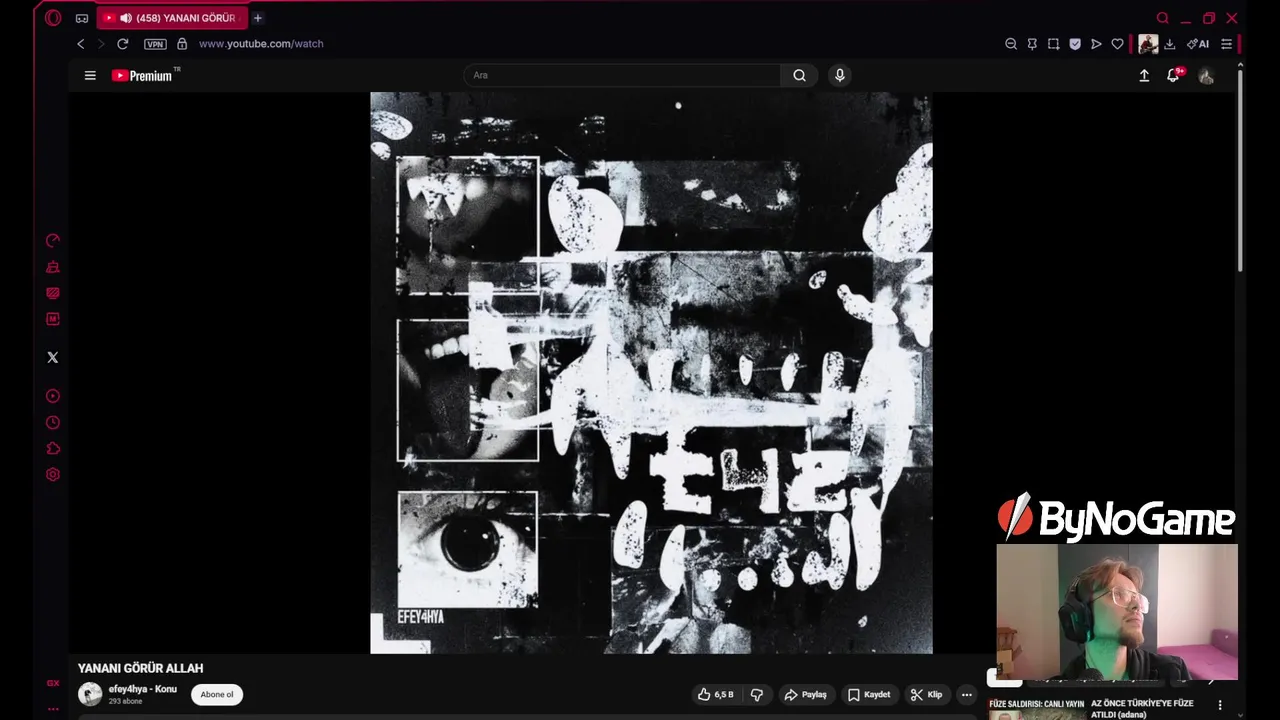Image resolution: width=1280 pixels, height=720 pixels.
Task: Toggle the VPN badge in address bar
Action: (x=155, y=44)
